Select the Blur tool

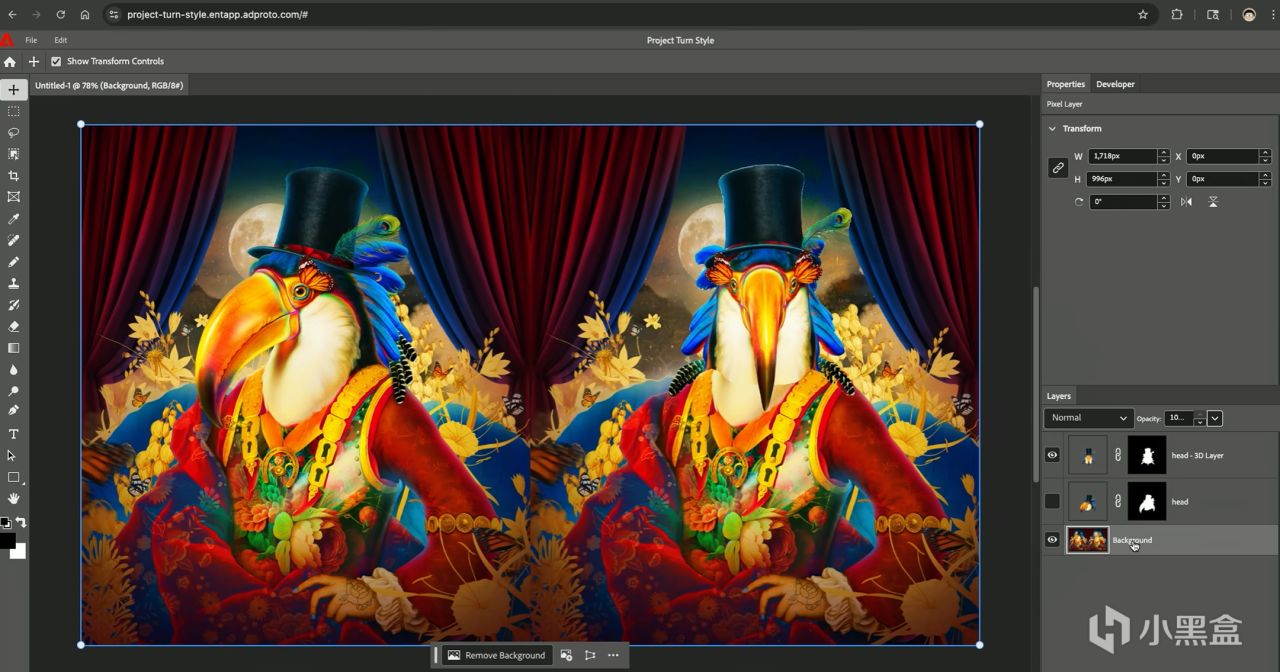13,369
